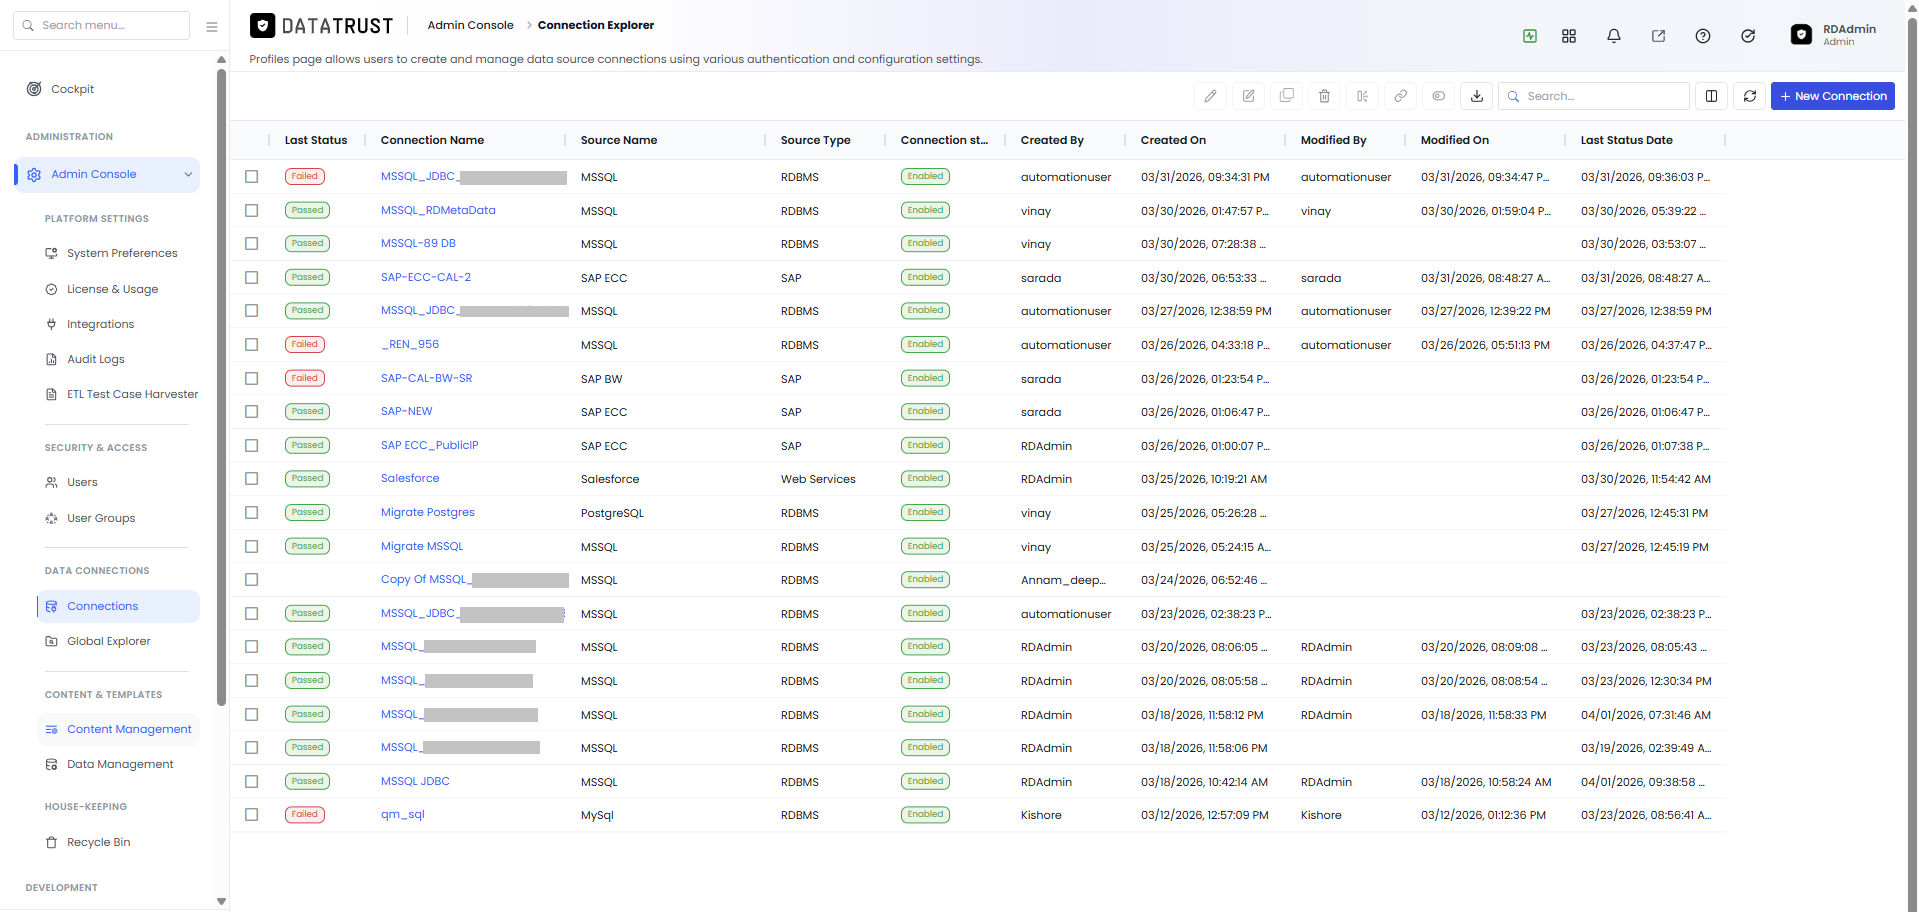The width and height of the screenshot is (1919, 912).
Task: Click the pill-shaped toggle toolbar icon
Action: coord(1438,96)
